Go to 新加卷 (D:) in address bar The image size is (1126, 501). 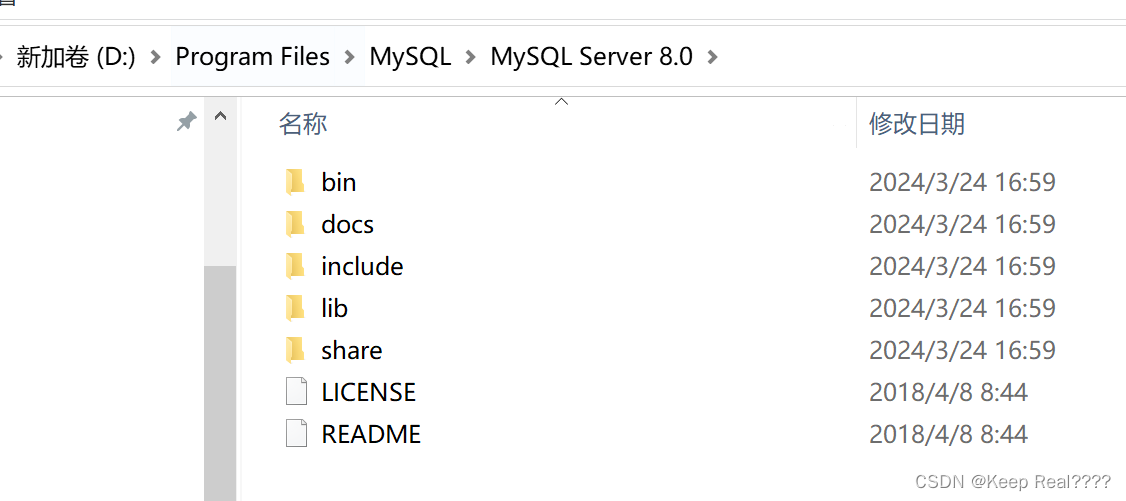pos(76,57)
